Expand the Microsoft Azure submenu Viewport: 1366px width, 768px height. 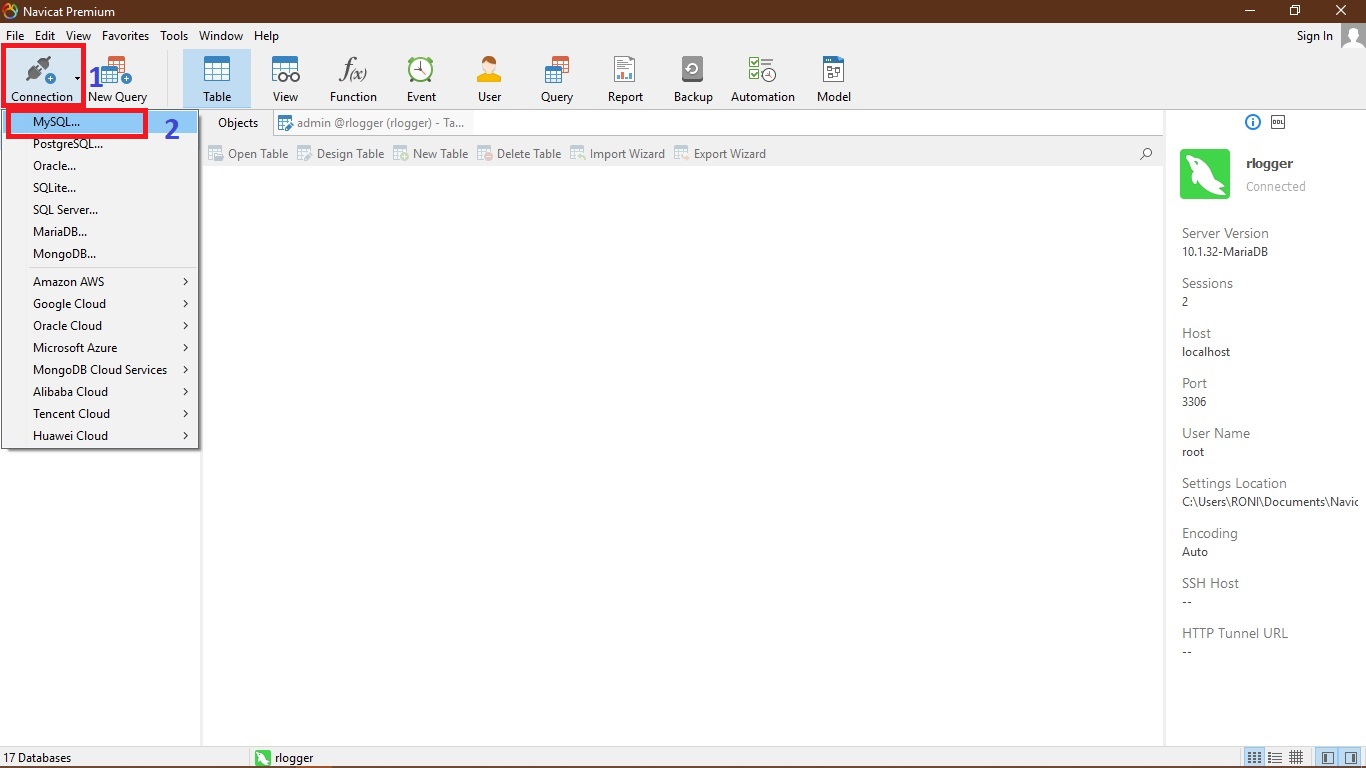pyautogui.click(x=100, y=348)
